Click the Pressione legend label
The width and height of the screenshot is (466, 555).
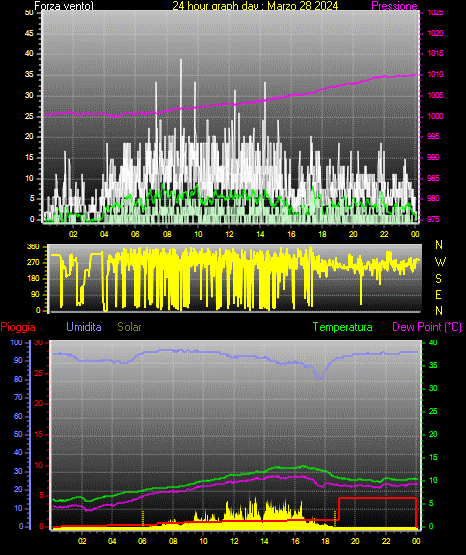[394, 6]
